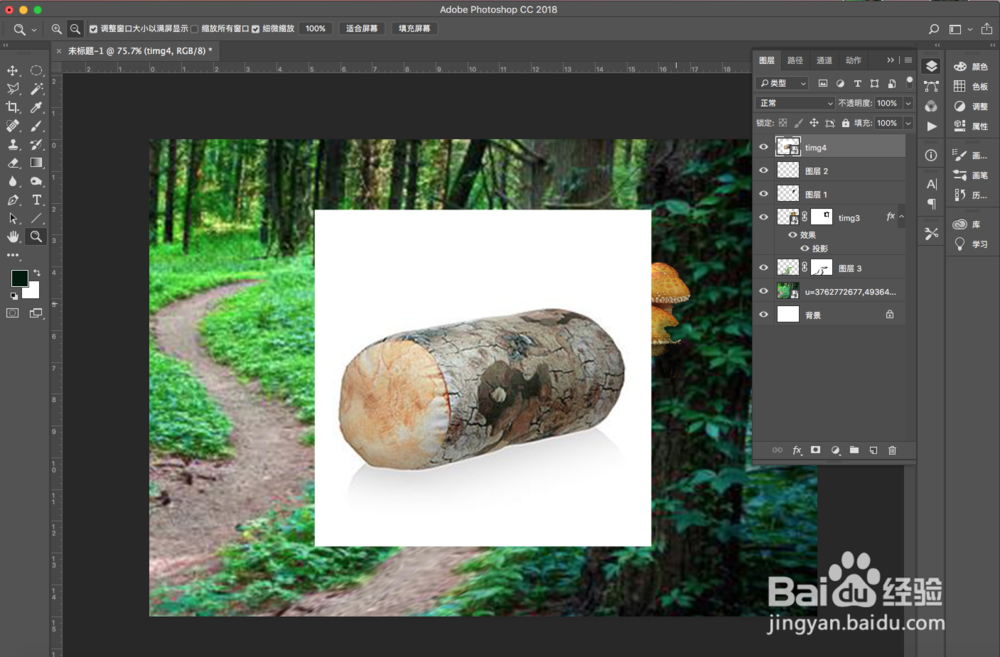Screen dimensions: 1000x657
Task: Click the 填充屏幕 button
Action: tap(415, 29)
